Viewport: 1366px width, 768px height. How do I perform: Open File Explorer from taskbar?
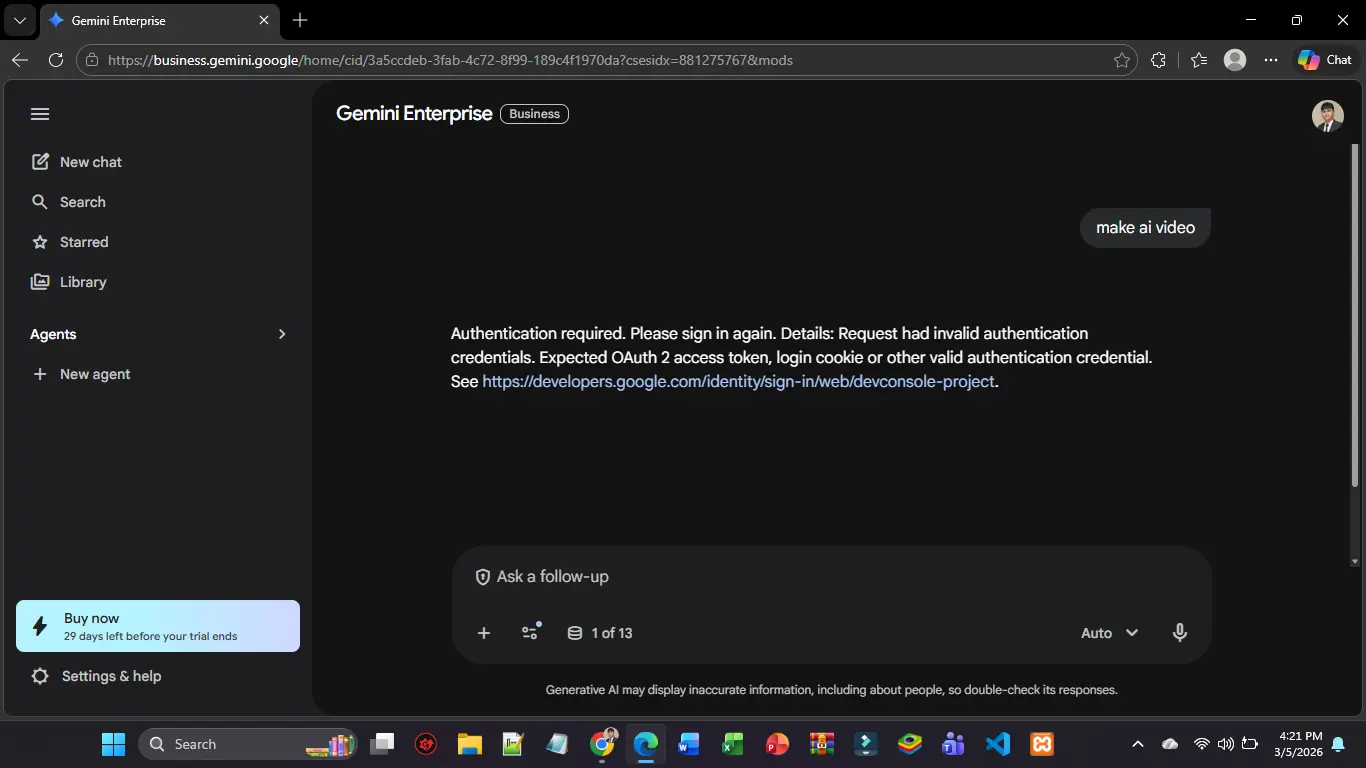pyautogui.click(x=470, y=744)
